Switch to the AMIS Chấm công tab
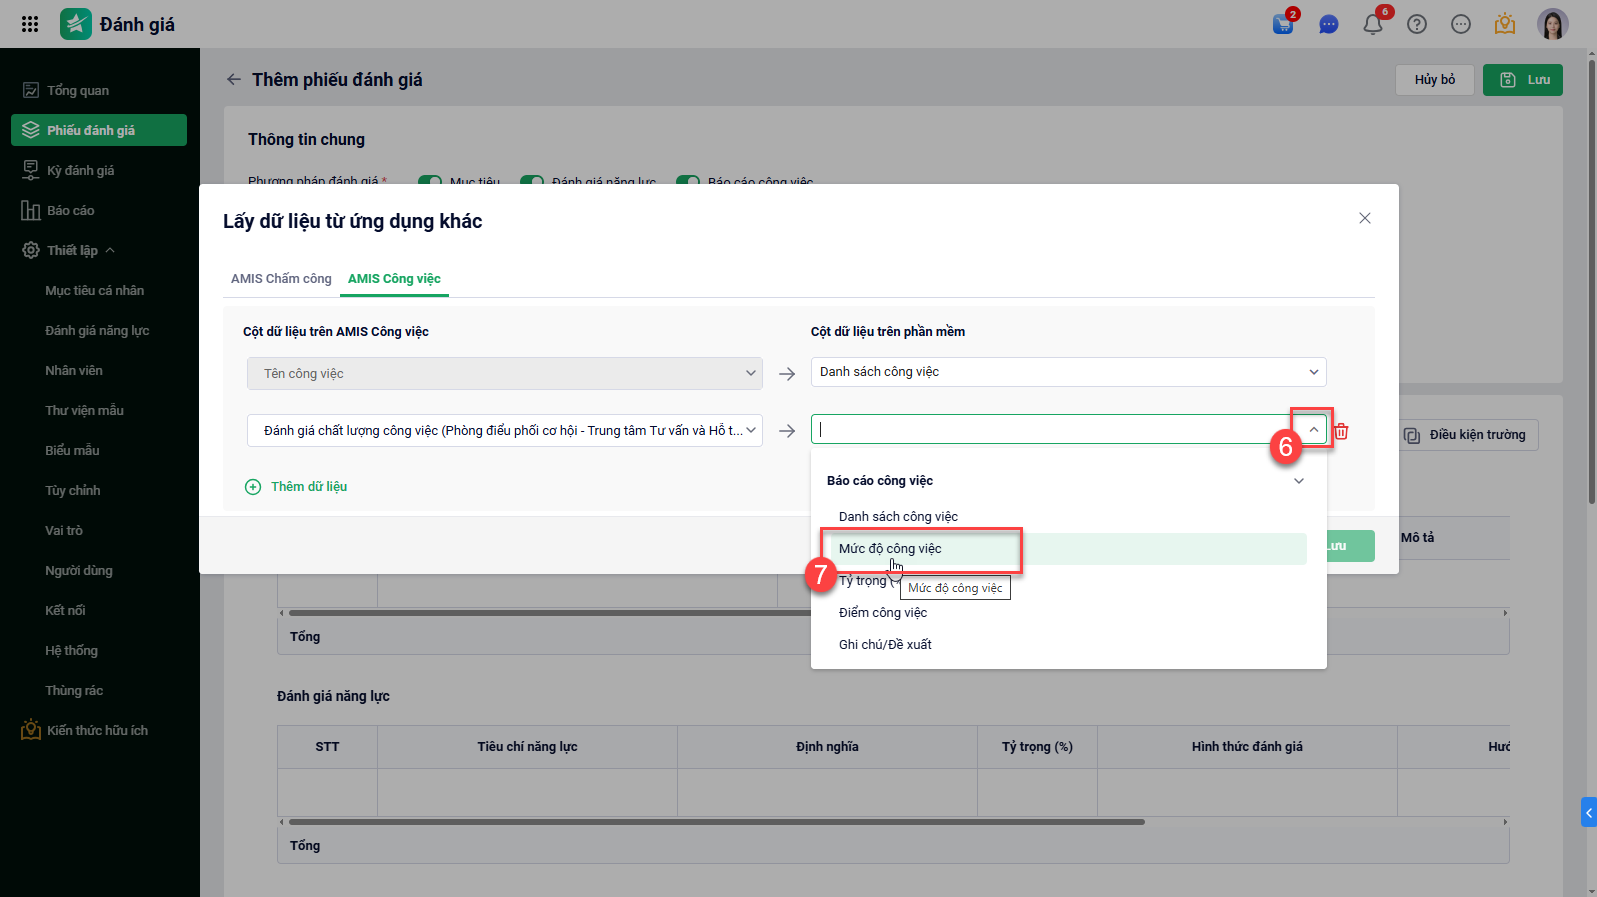Viewport: 1597px width, 897px height. [x=281, y=279]
